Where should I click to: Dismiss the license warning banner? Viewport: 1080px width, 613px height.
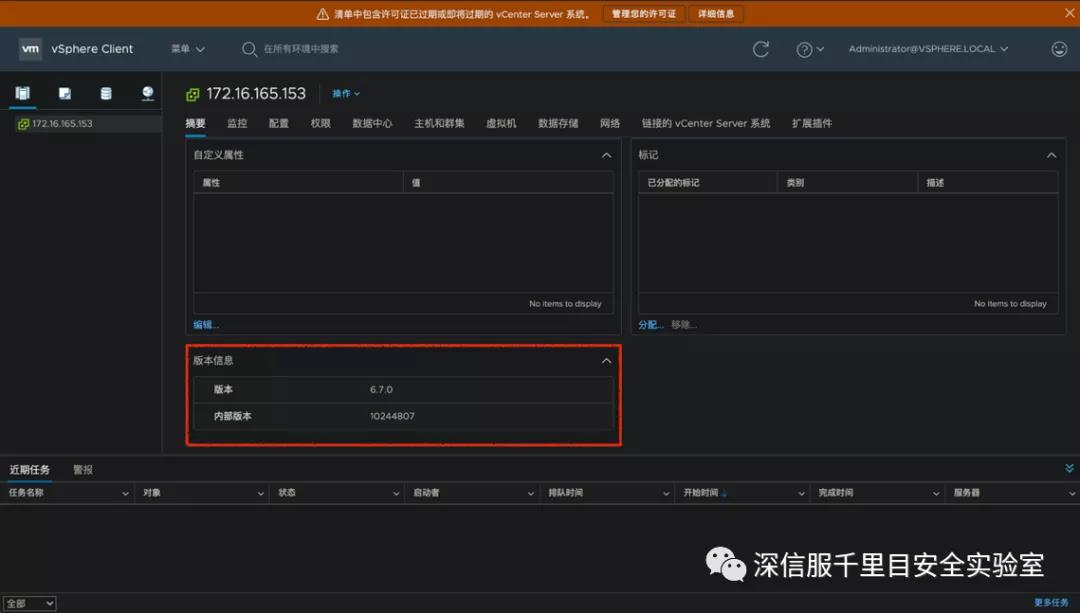1070,13
